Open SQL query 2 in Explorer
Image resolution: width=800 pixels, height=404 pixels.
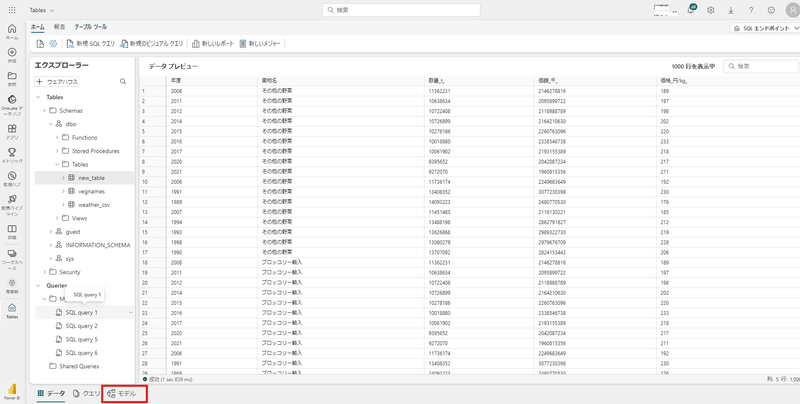84,326
